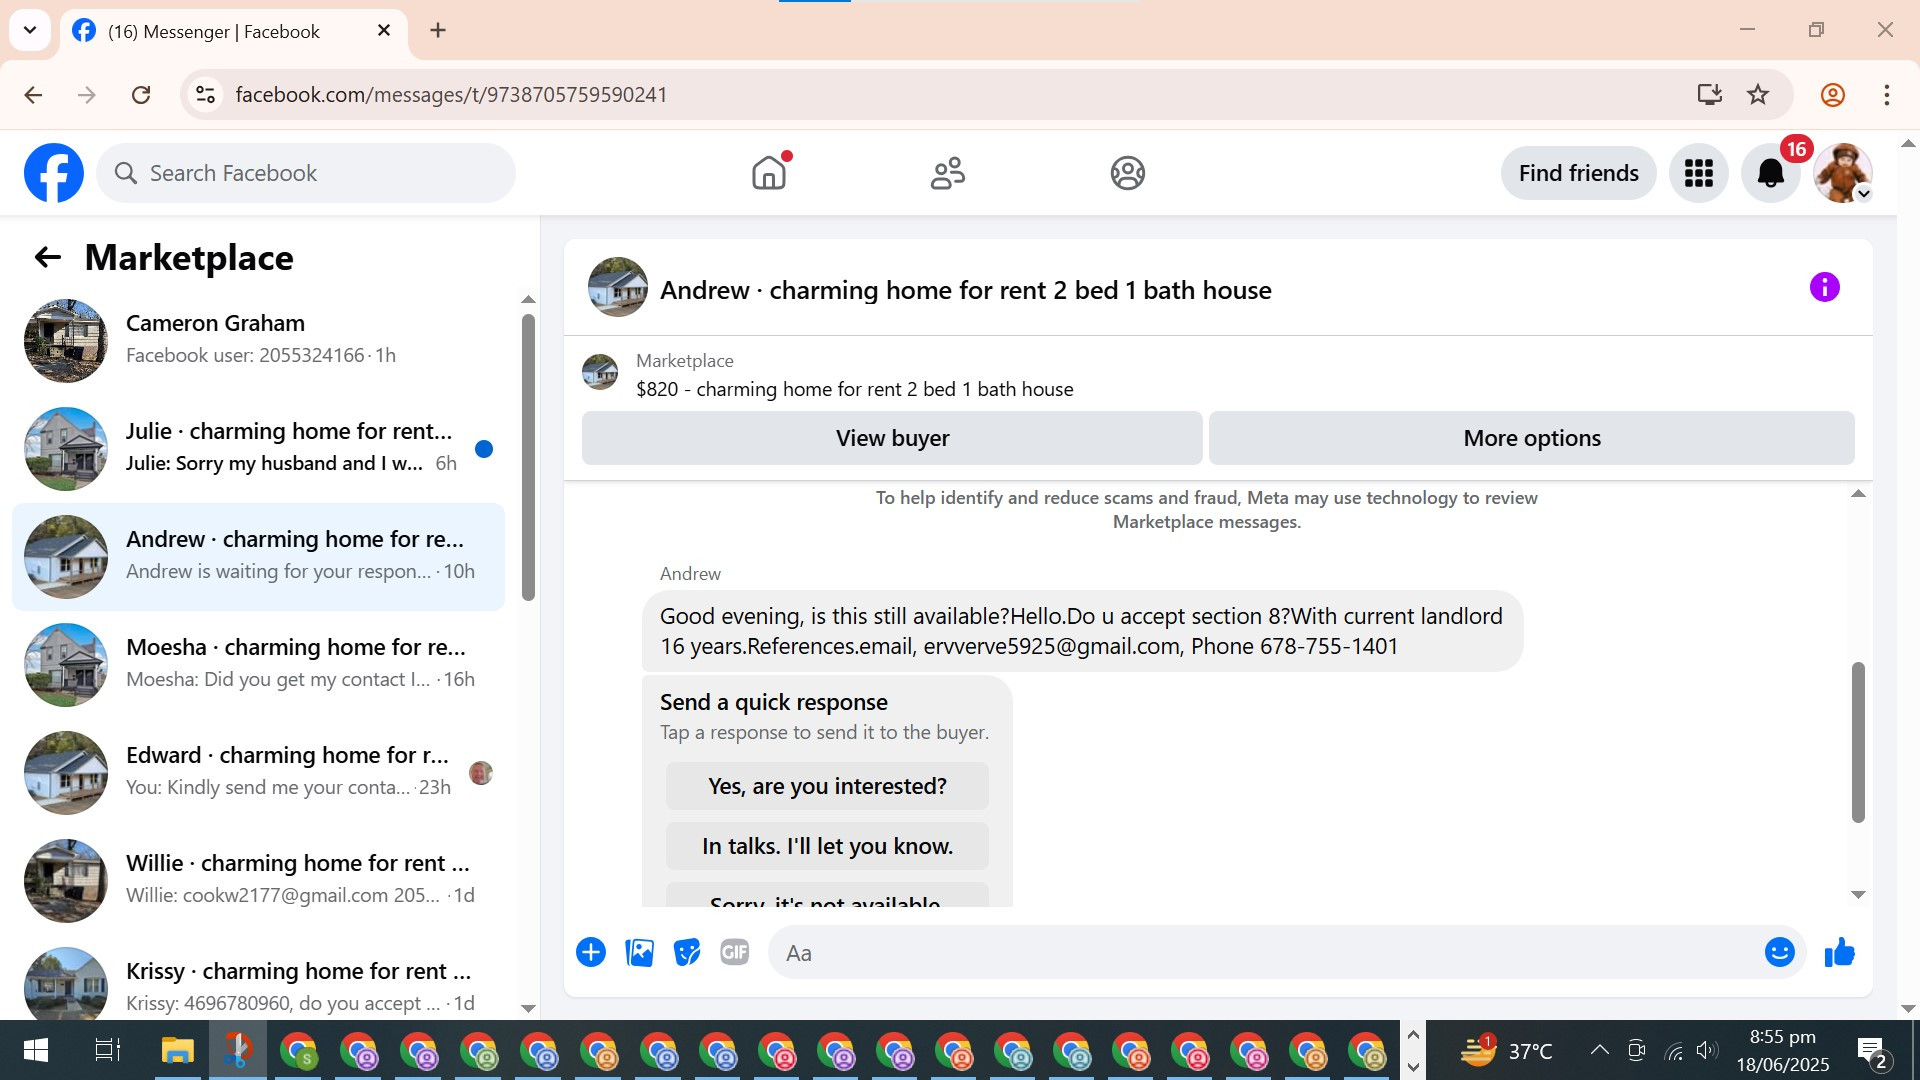Send quick response 'In talks. I'll let you know.'
1920x1080 pixels.
click(x=827, y=846)
